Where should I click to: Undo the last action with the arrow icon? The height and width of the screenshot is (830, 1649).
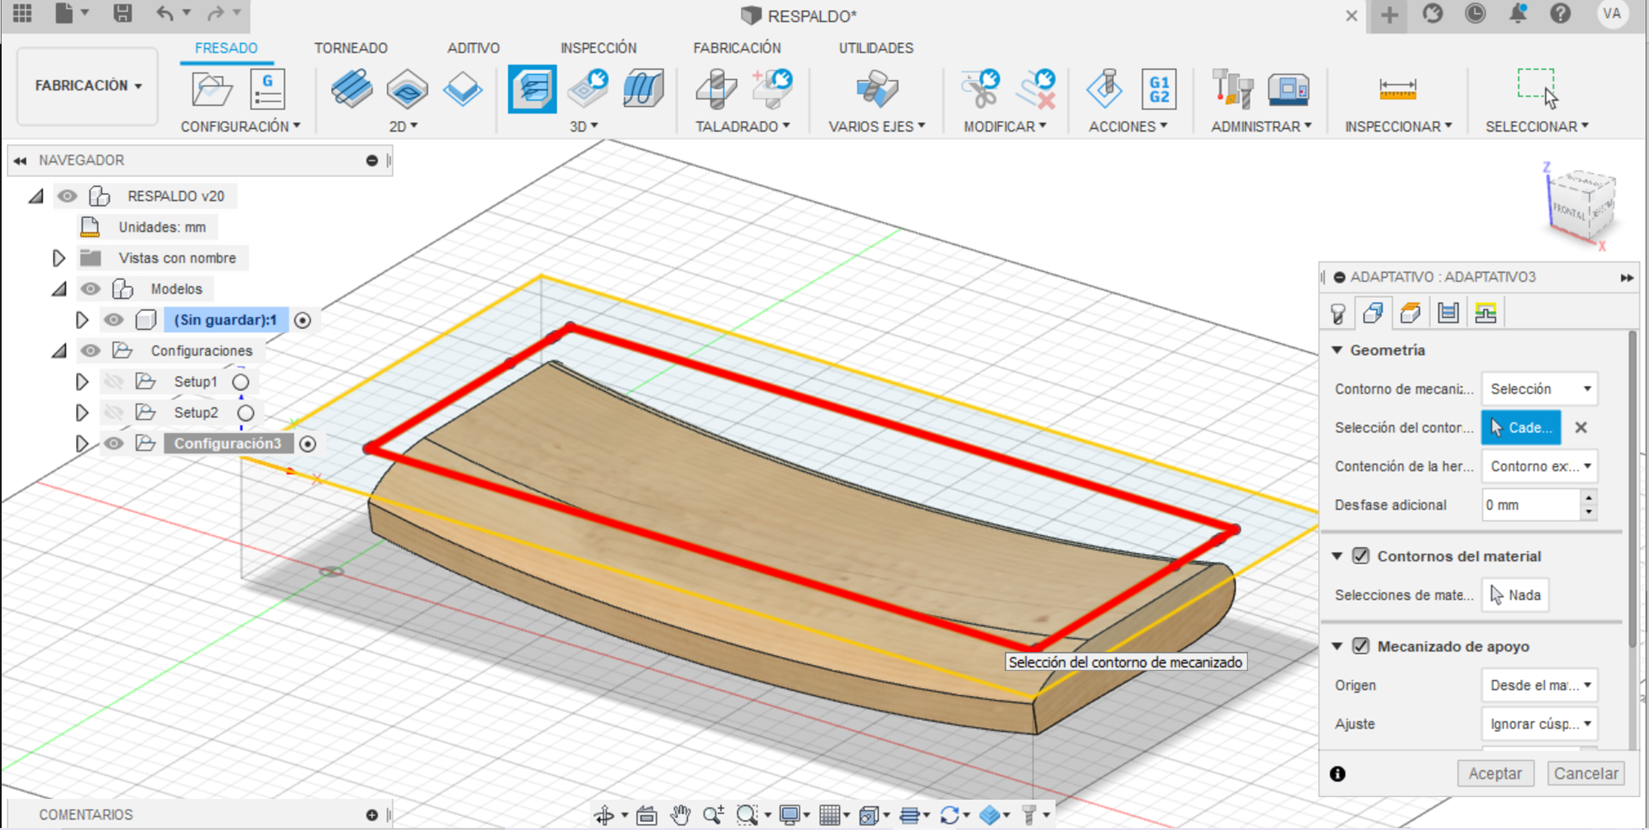(165, 13)
